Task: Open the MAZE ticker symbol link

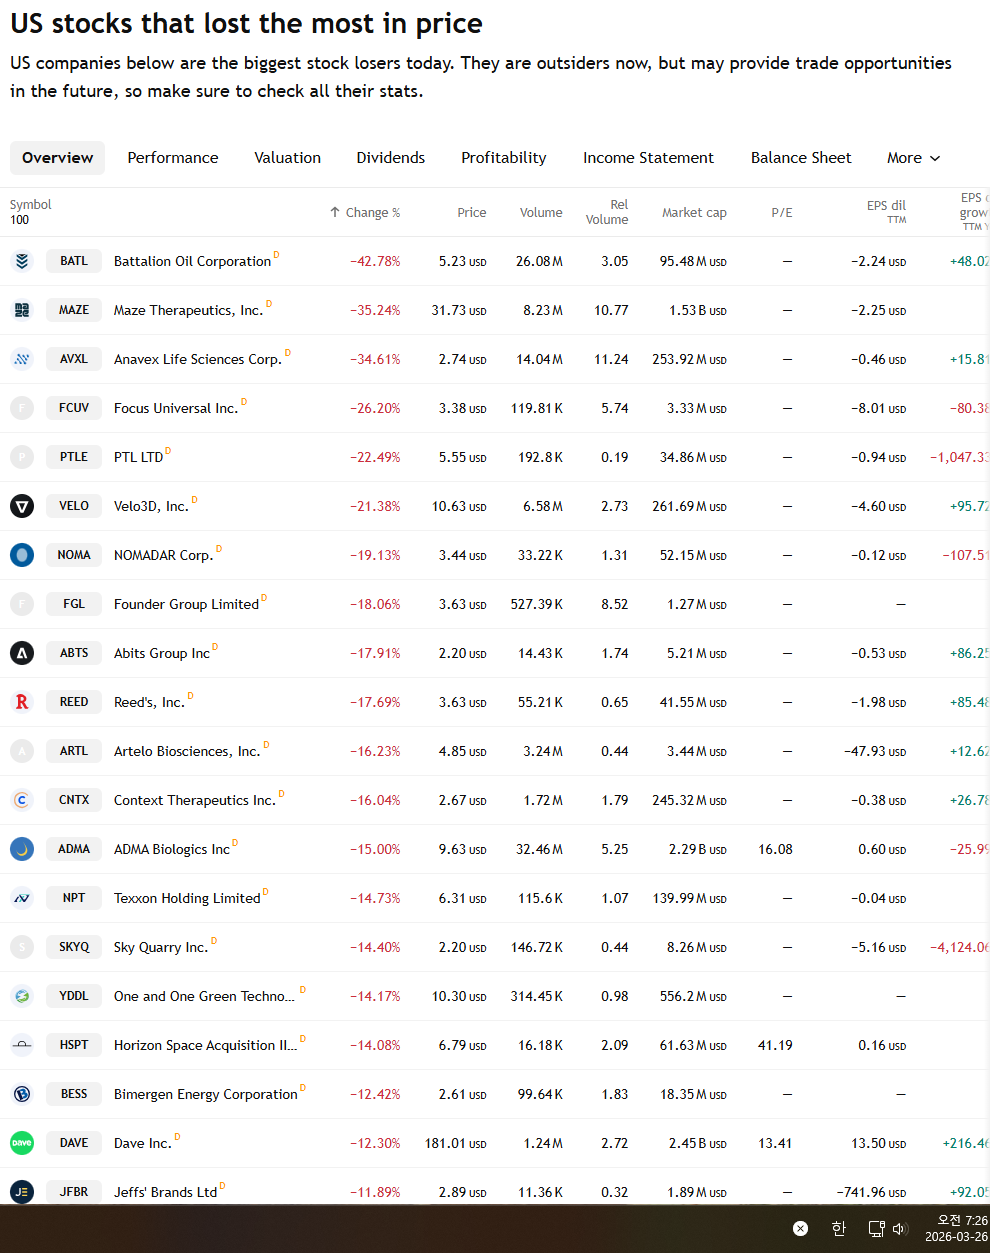Action: click(74, 310)
